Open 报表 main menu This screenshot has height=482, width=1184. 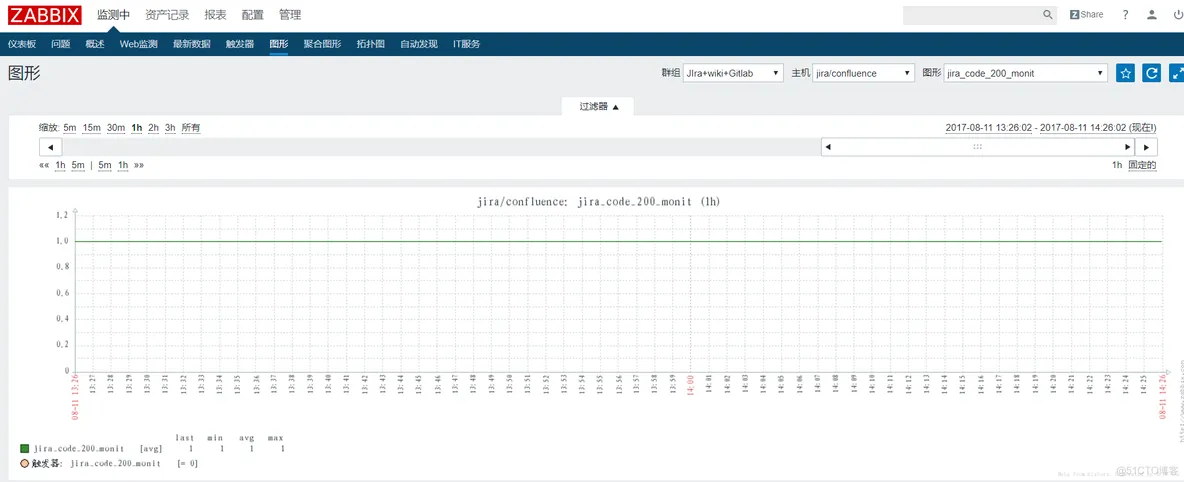coord(215,15)
